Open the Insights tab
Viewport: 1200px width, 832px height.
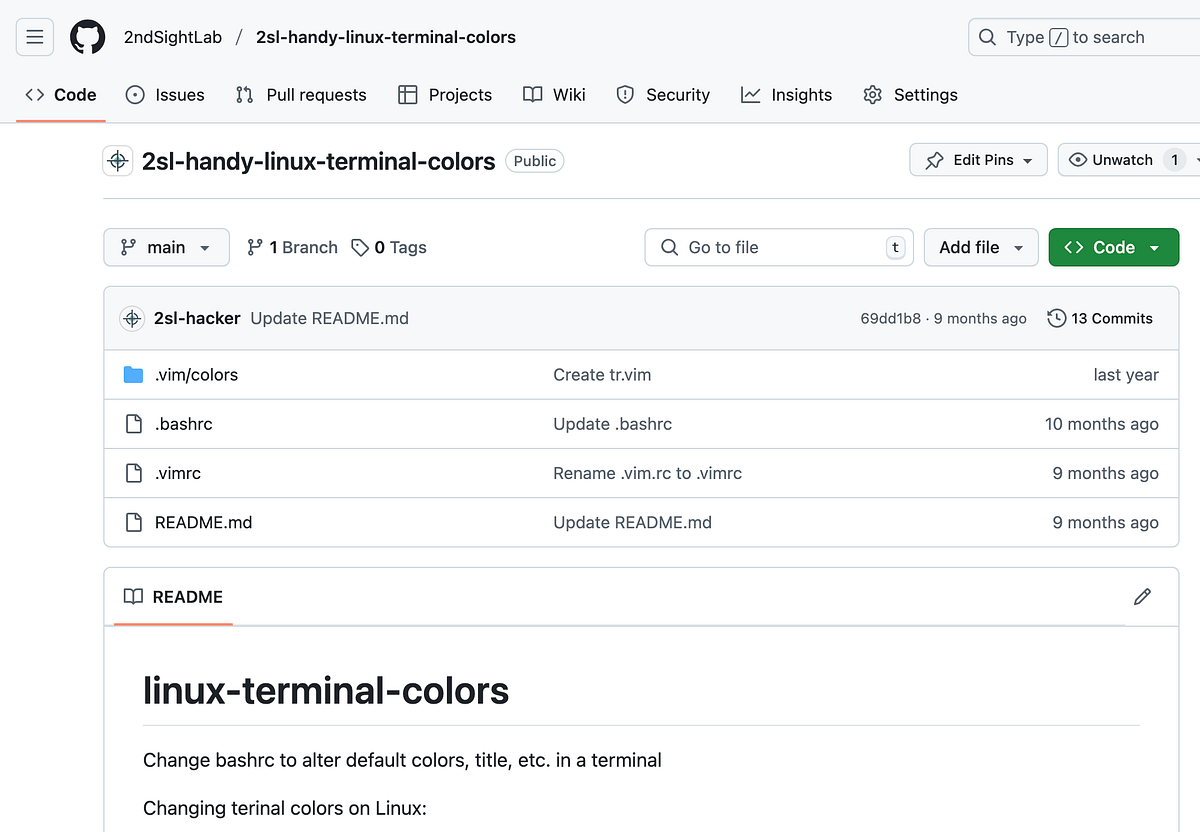click(x=787, y=95)
